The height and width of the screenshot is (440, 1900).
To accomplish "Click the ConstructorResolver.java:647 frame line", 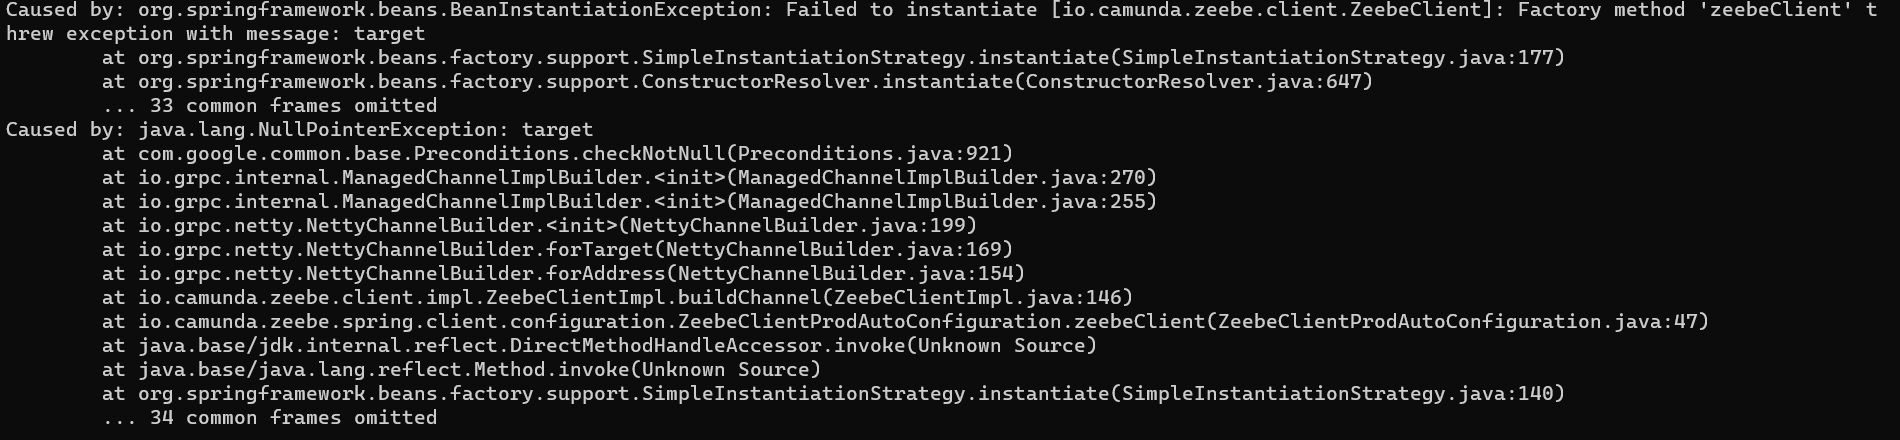I will [x=738, y=82].
